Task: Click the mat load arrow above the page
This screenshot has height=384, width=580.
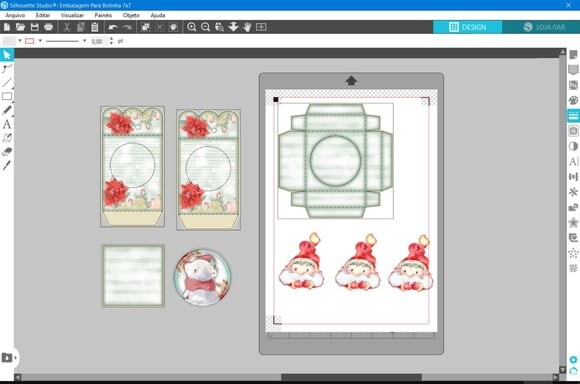Action: point(351,81)
